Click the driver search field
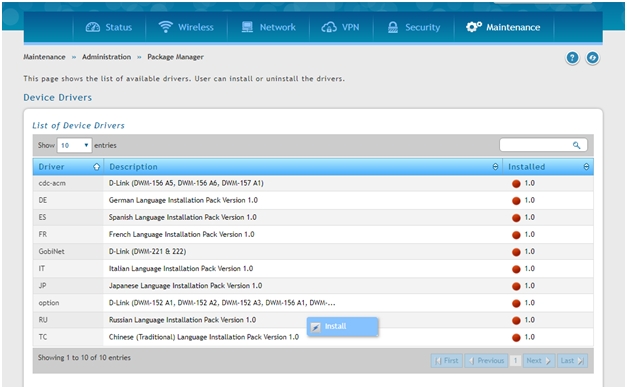627x389 pixels. click(543, 145)
